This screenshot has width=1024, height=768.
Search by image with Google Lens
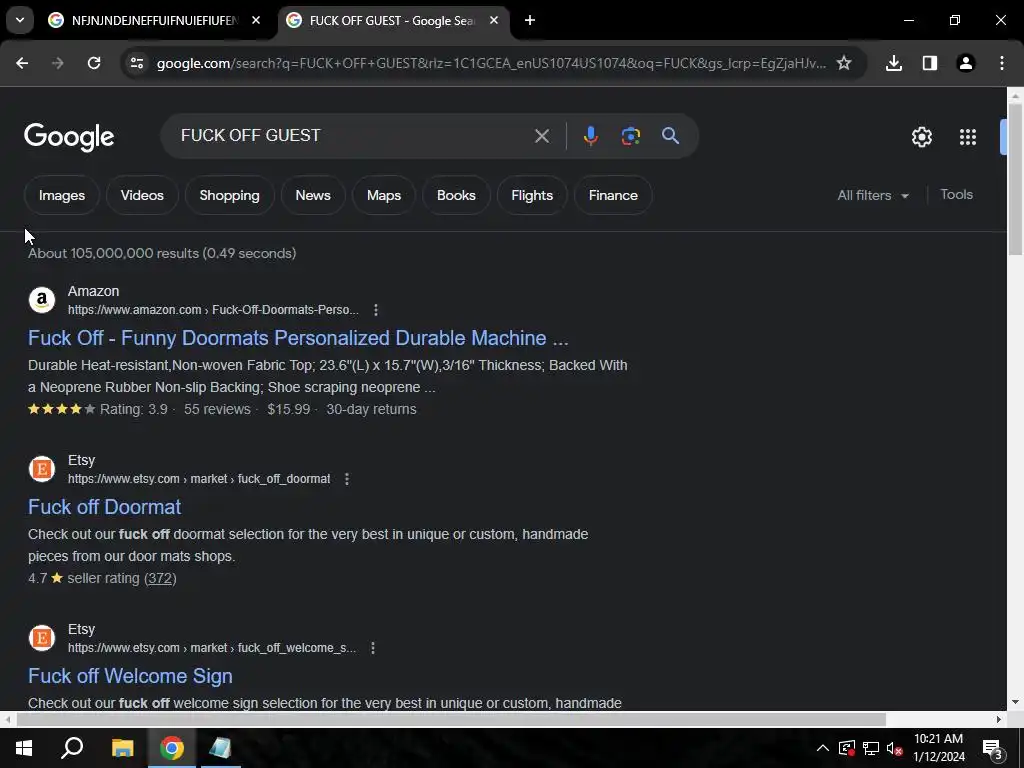click(x=630, y=136)
